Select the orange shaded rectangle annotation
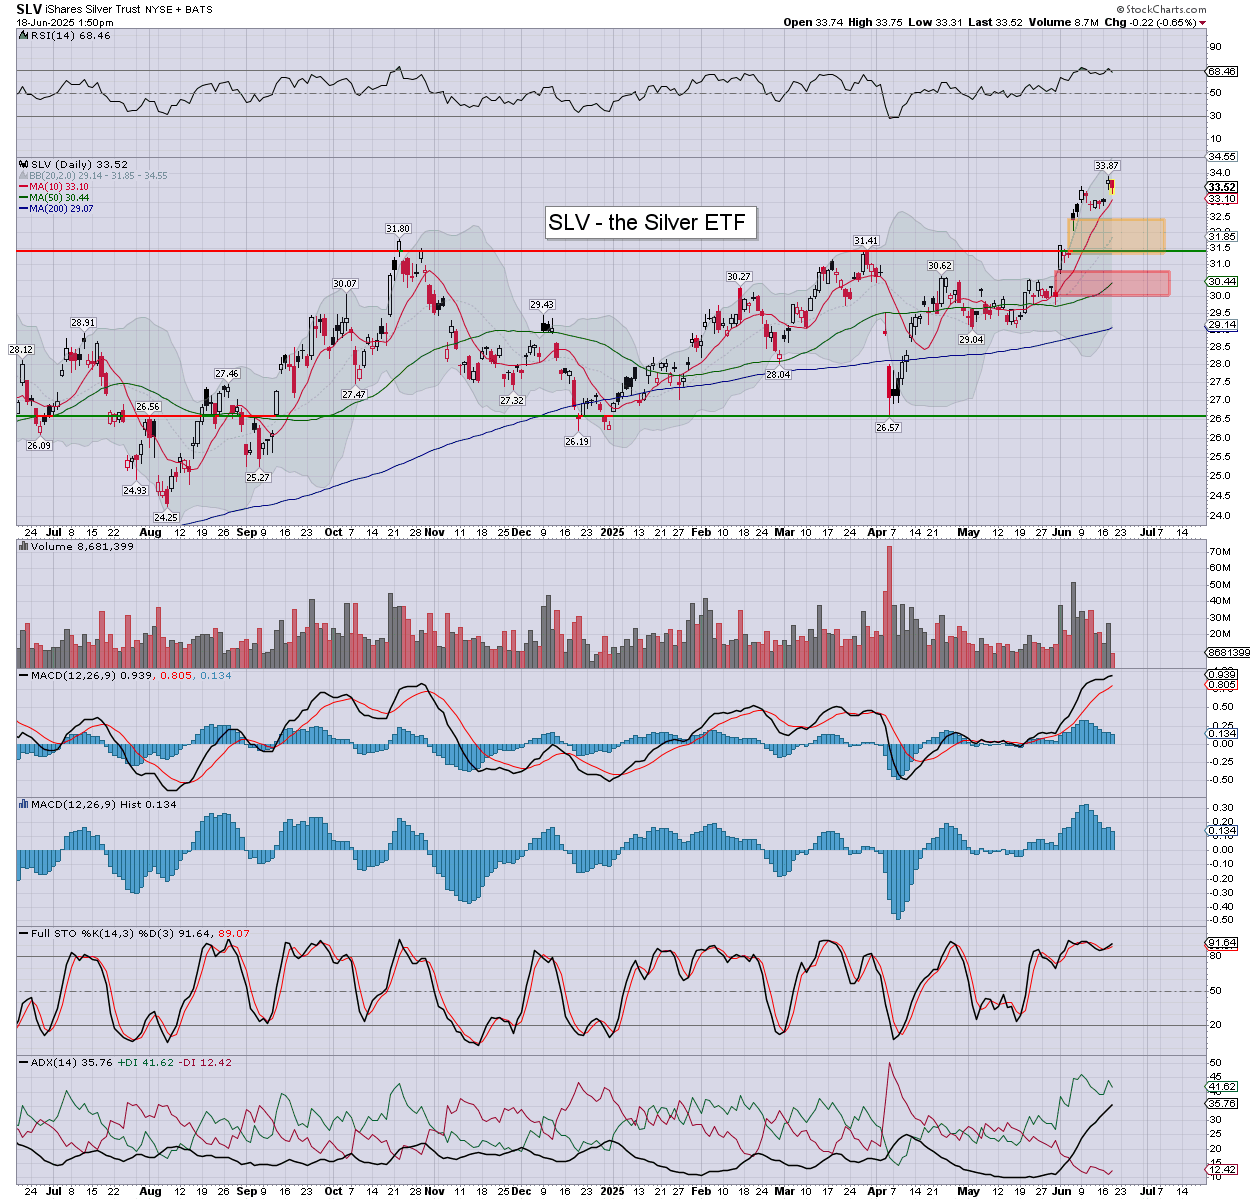The width and height of the screenshot is (1250, 1200). pyautogui.click(x=1116, y=235)
